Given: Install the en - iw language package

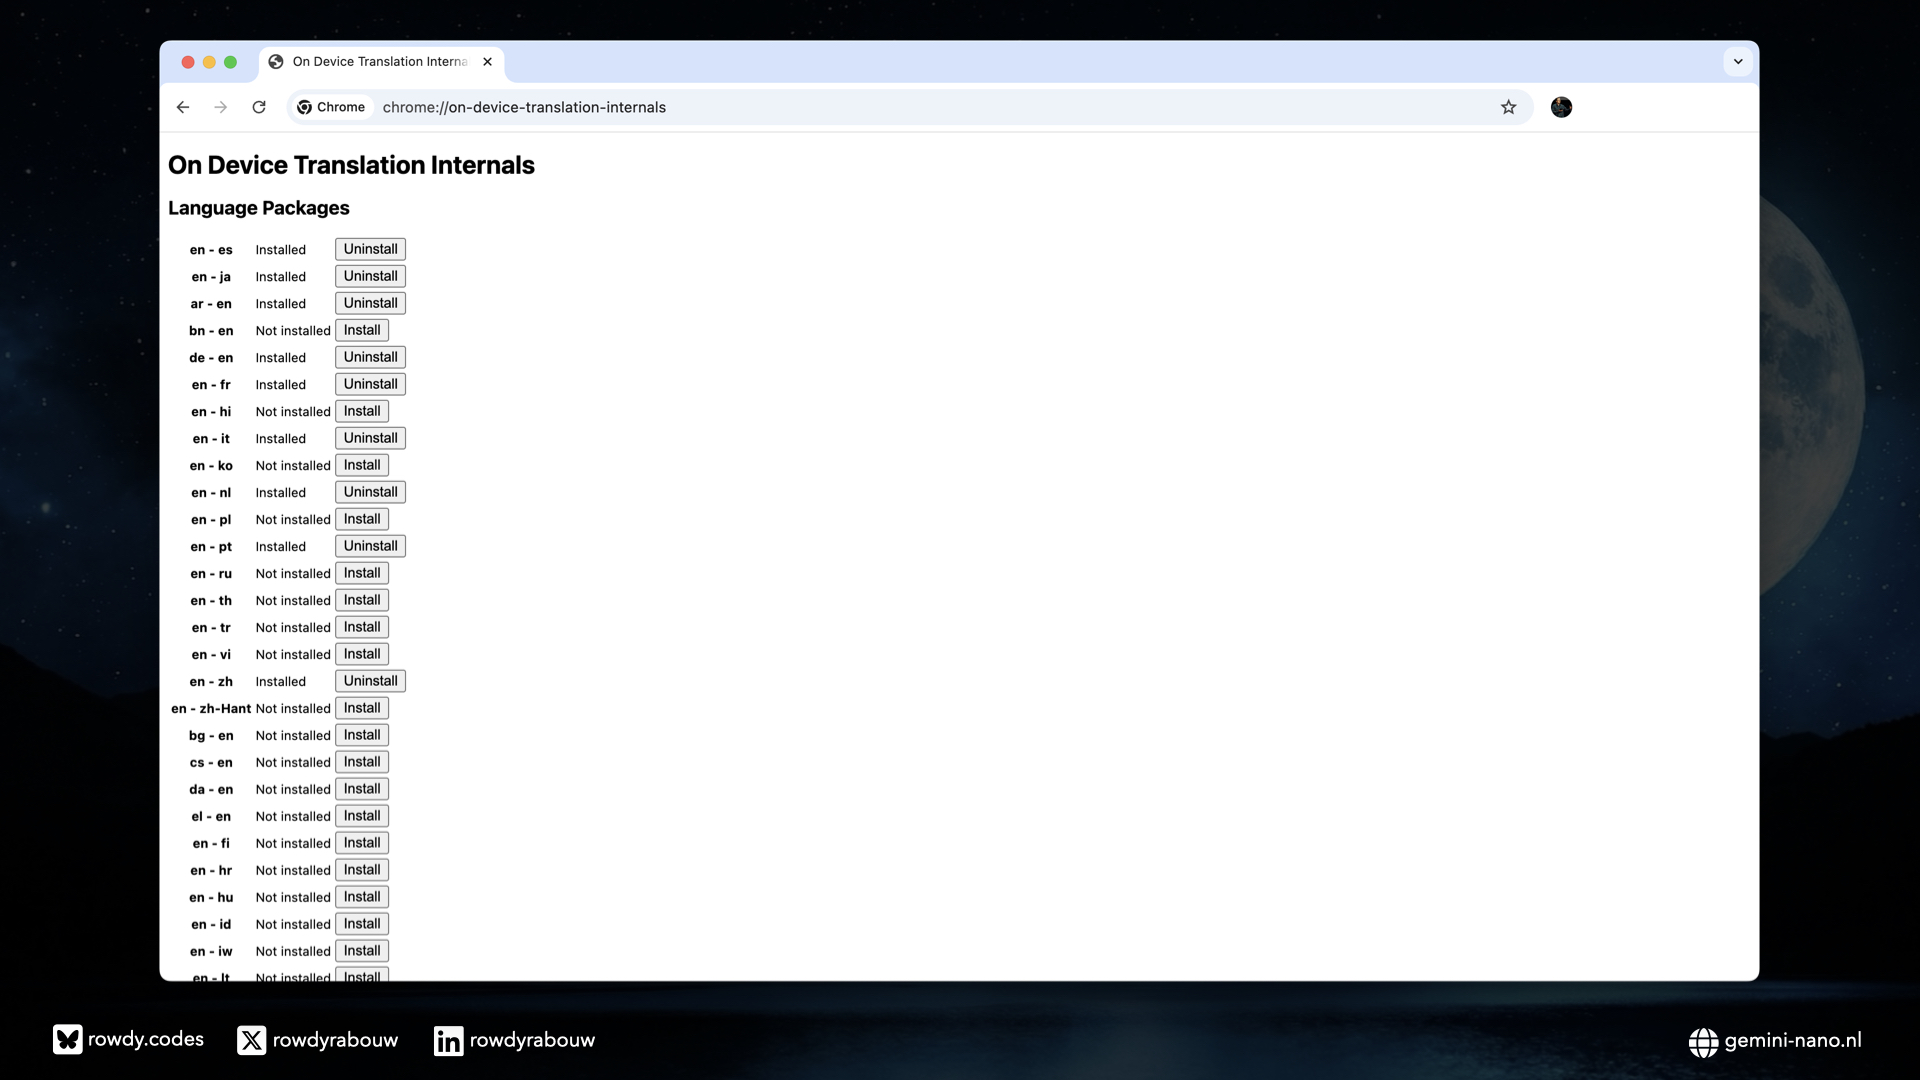Looking at the screenshot, I should click(361, 951).
